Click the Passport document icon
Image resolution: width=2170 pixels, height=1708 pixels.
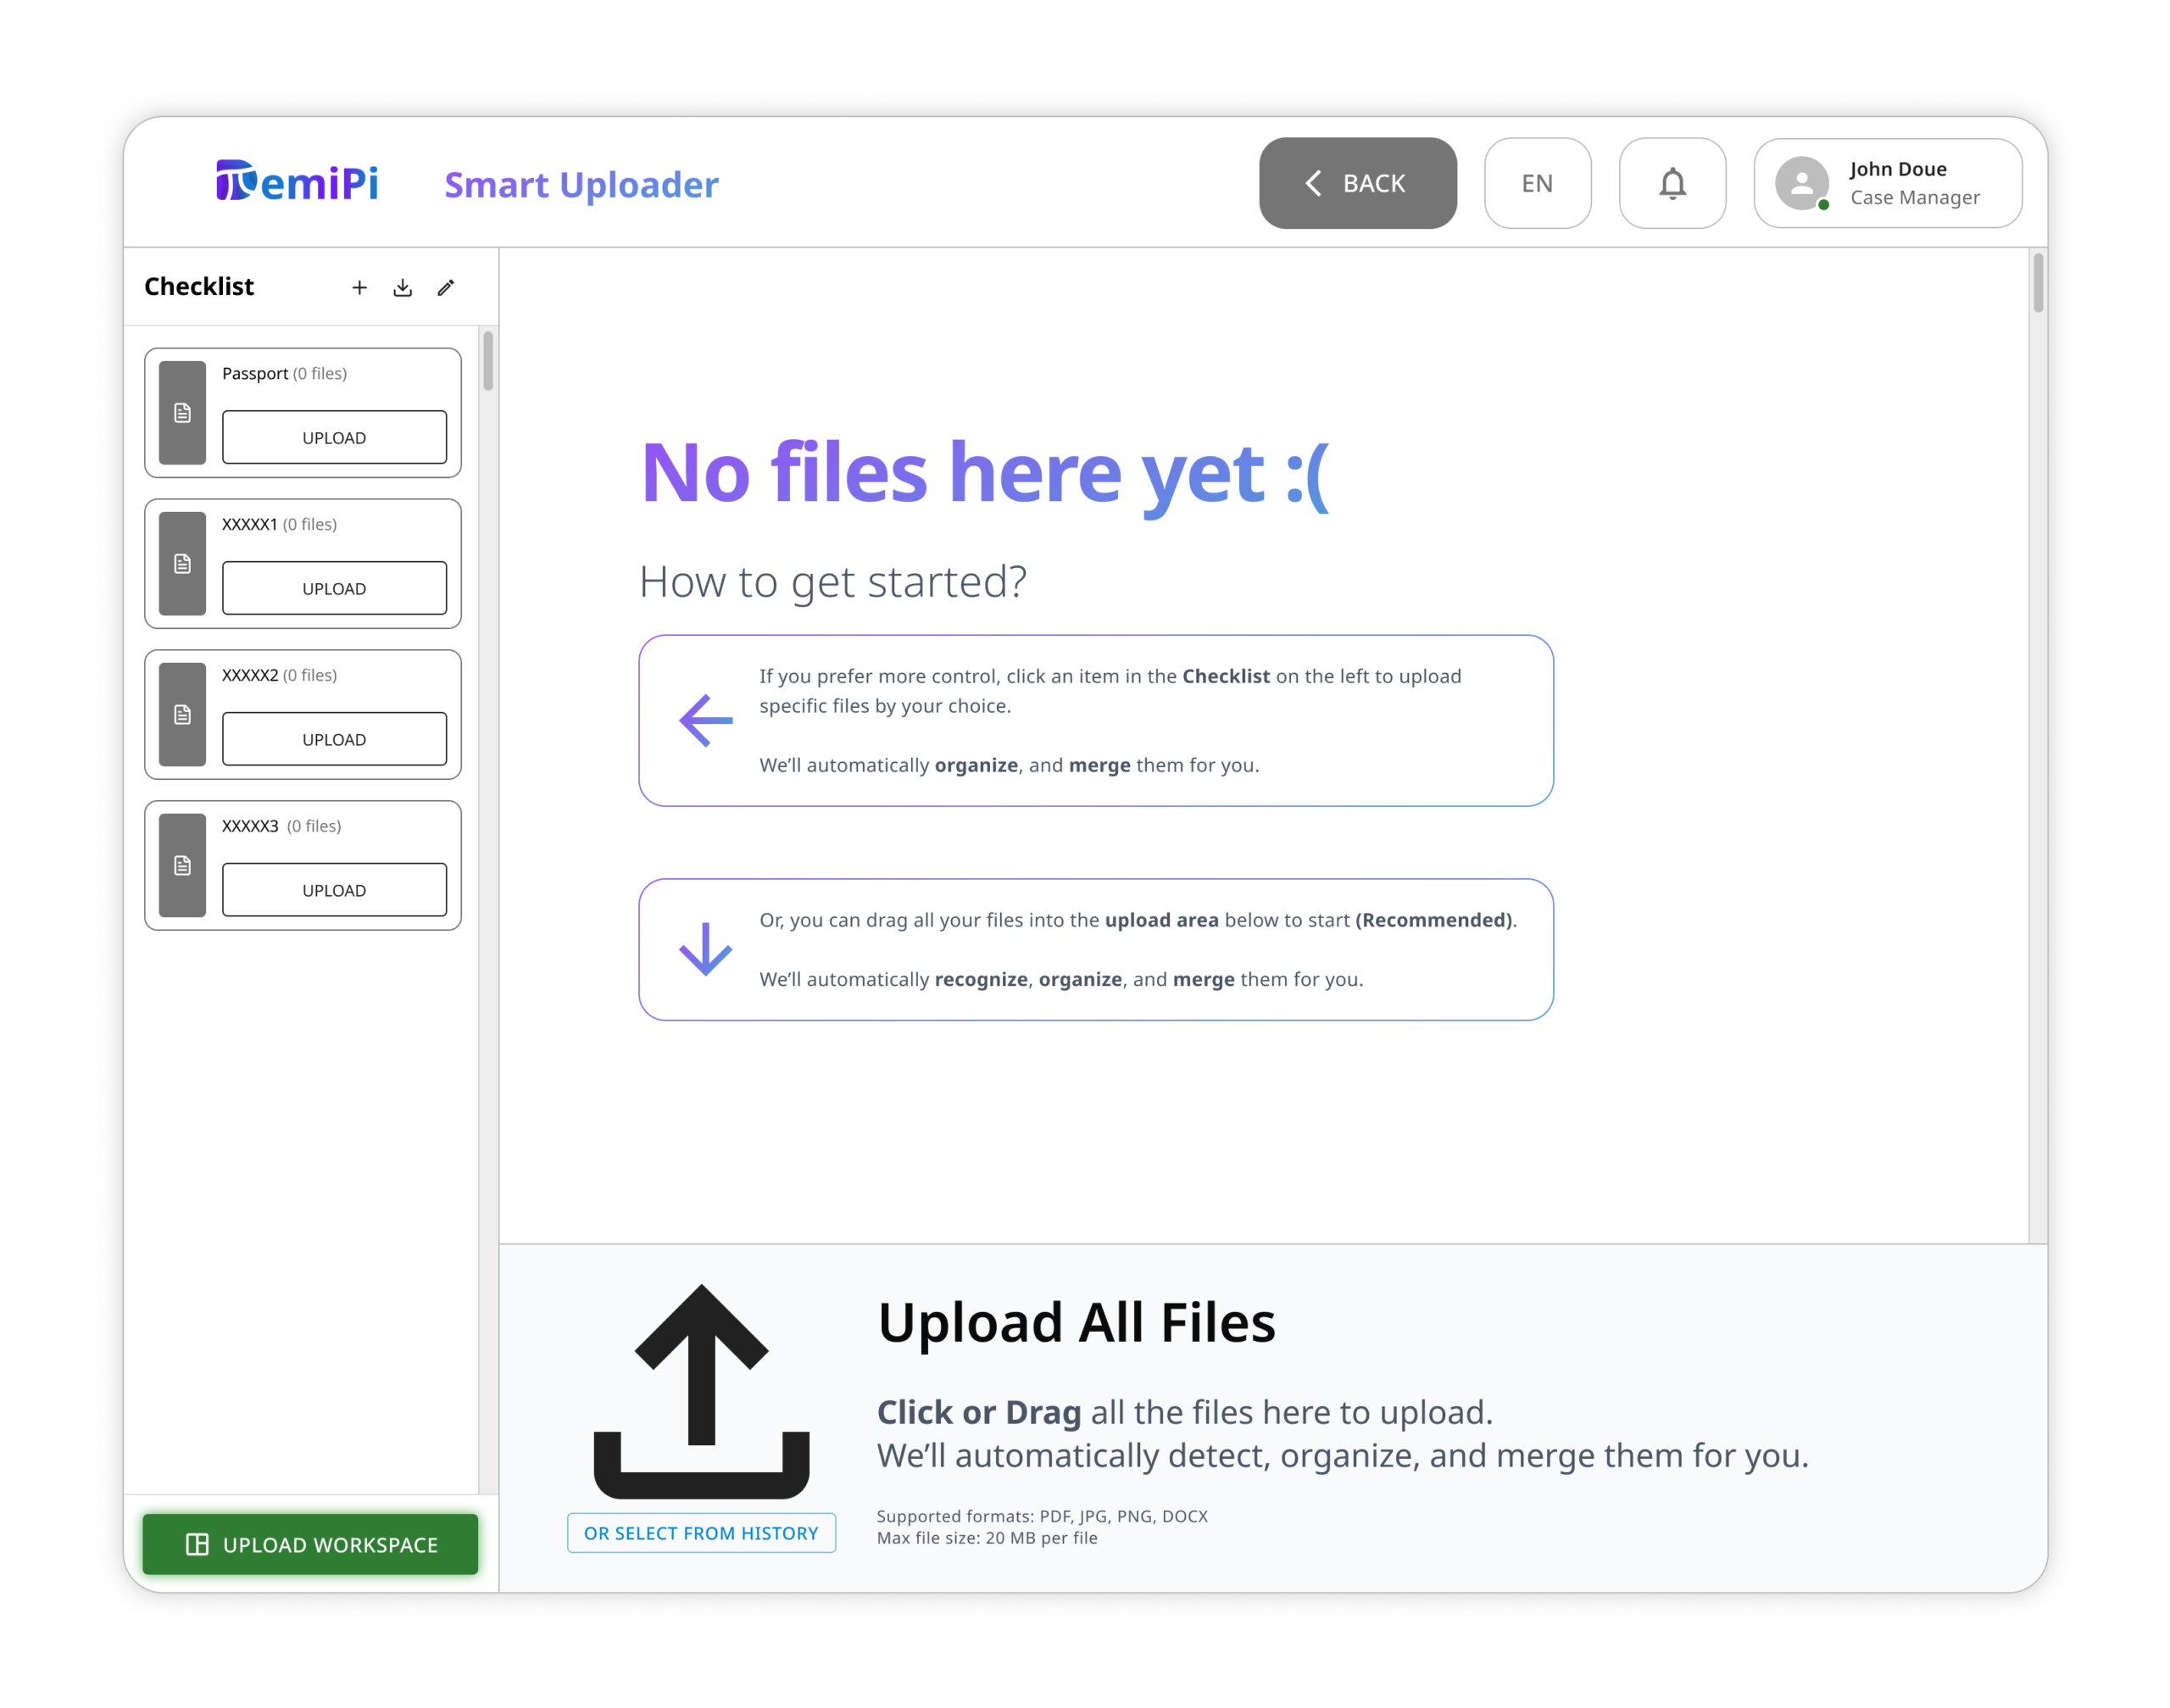pos(182,413)
